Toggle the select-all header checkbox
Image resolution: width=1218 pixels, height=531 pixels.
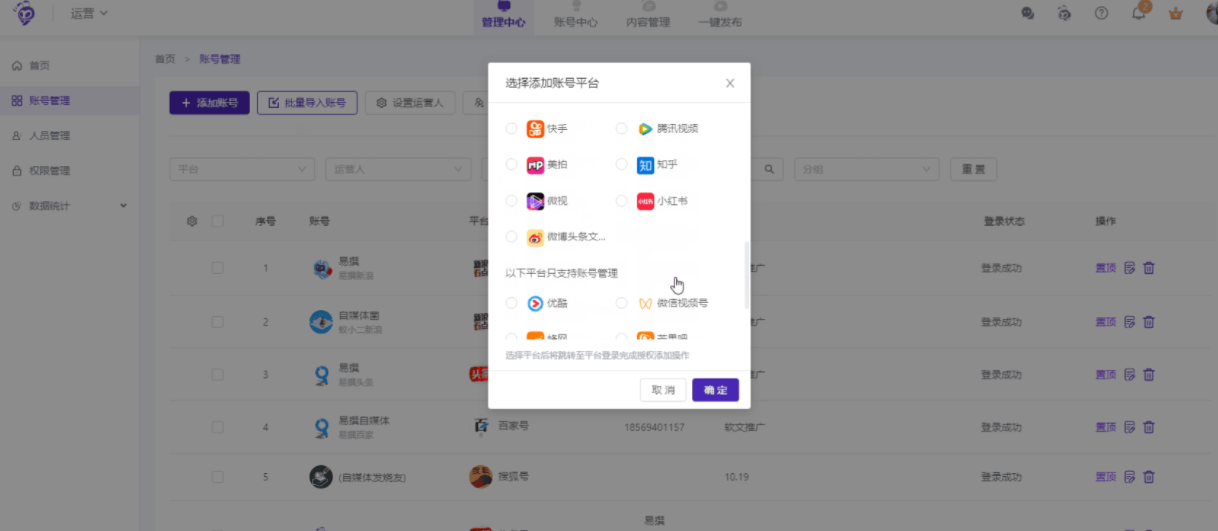217,221
